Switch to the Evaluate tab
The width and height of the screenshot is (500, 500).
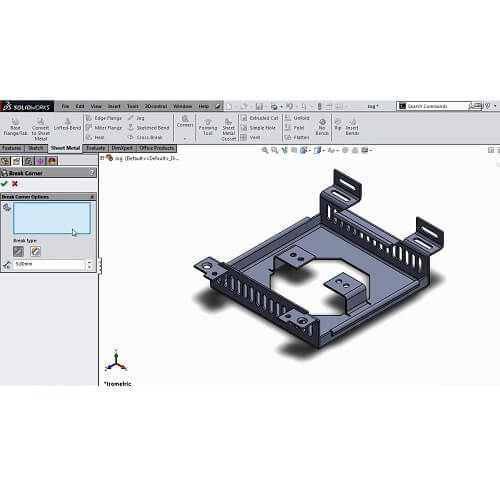pos(96,148)
